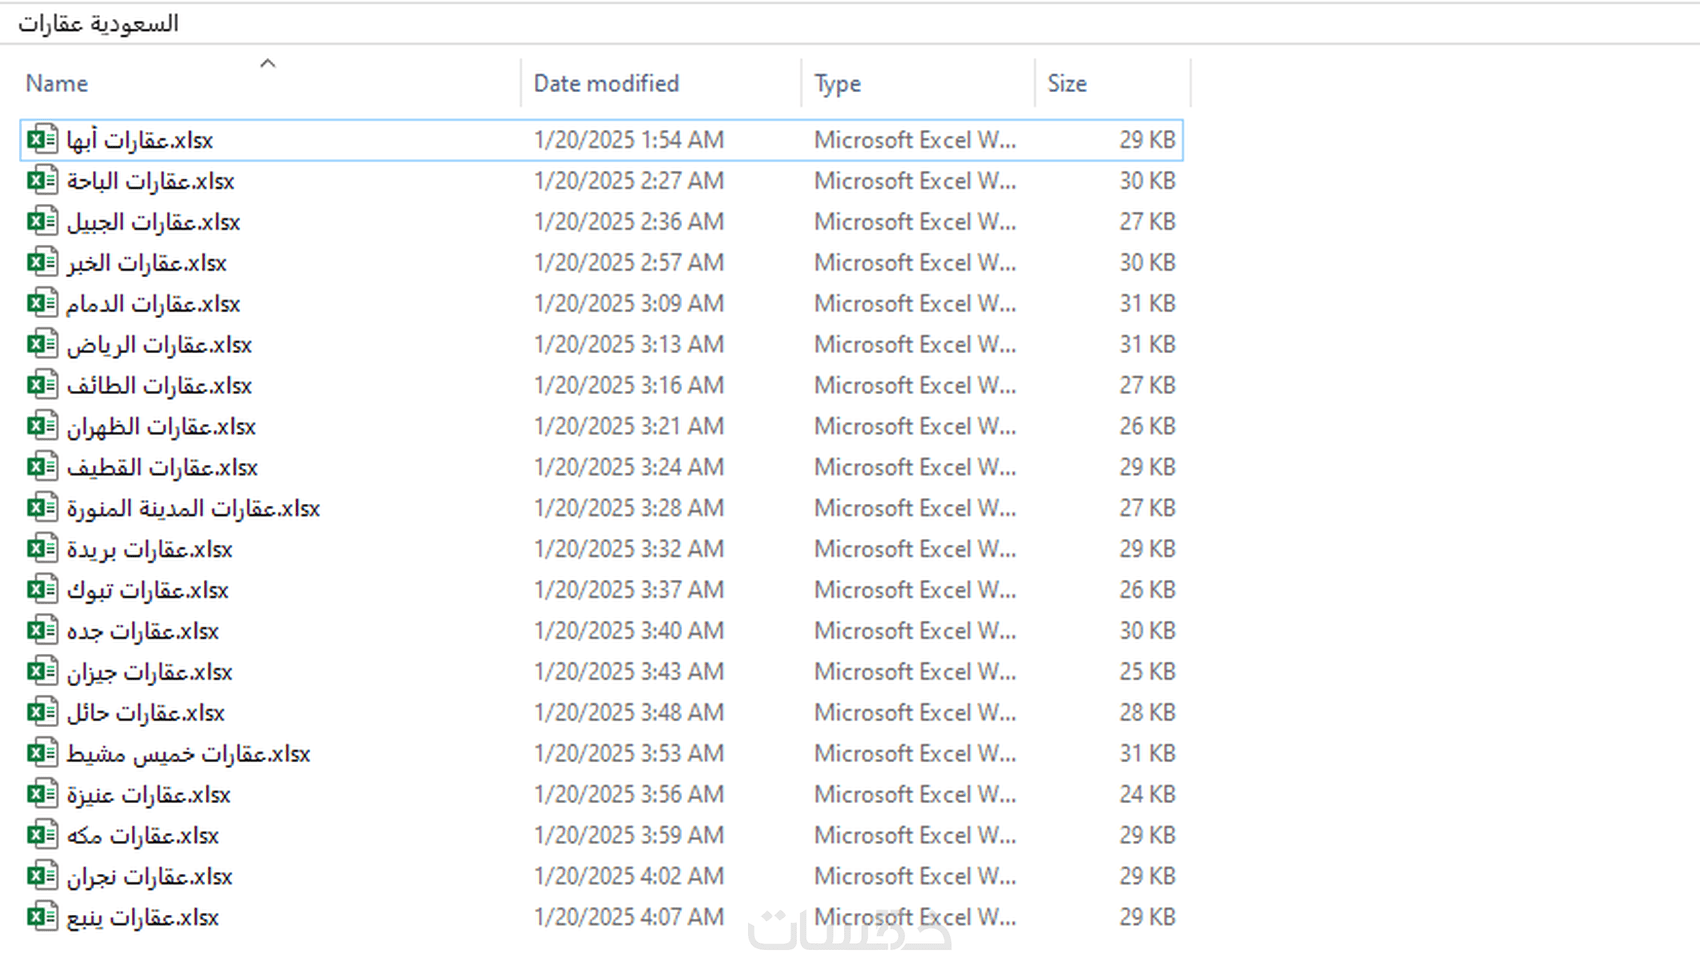Click the Excel icon of عقارات حائل.xlsx

tap(42, 713)
